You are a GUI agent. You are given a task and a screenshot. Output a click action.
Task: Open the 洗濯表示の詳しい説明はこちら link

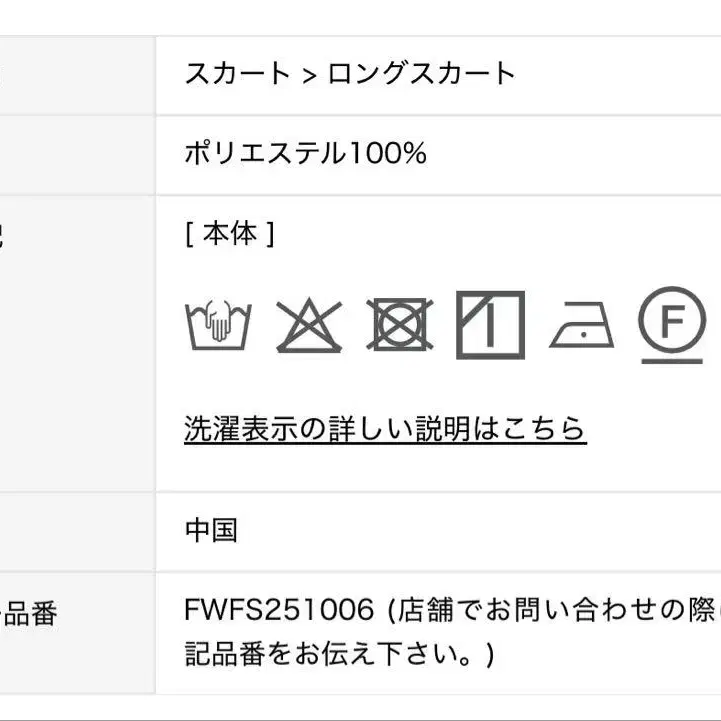click(x=385, y=429)
